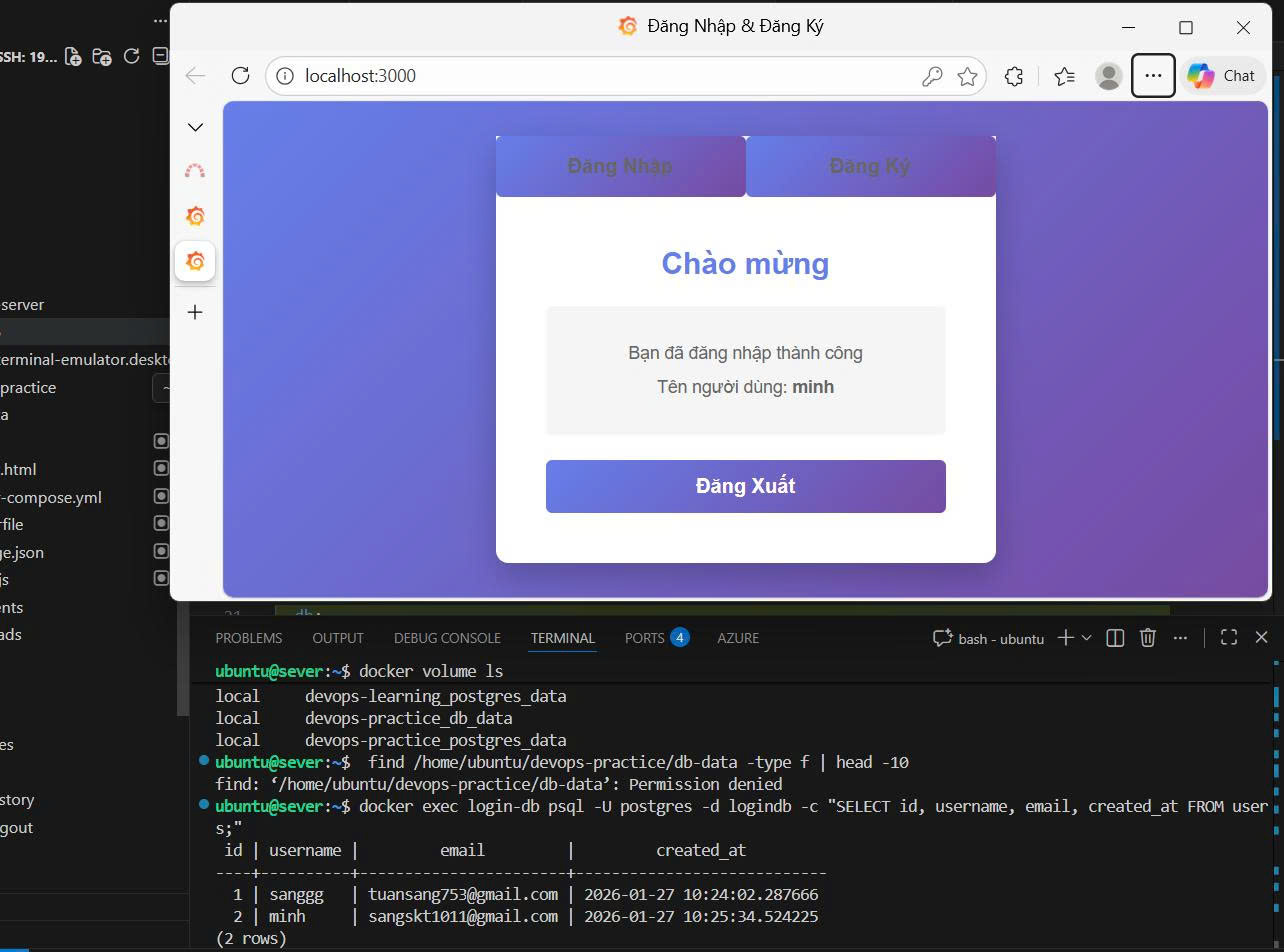Open the browser Extensions puzzle icon
Screen dimensions: 1284x952
pos(1014,76)
